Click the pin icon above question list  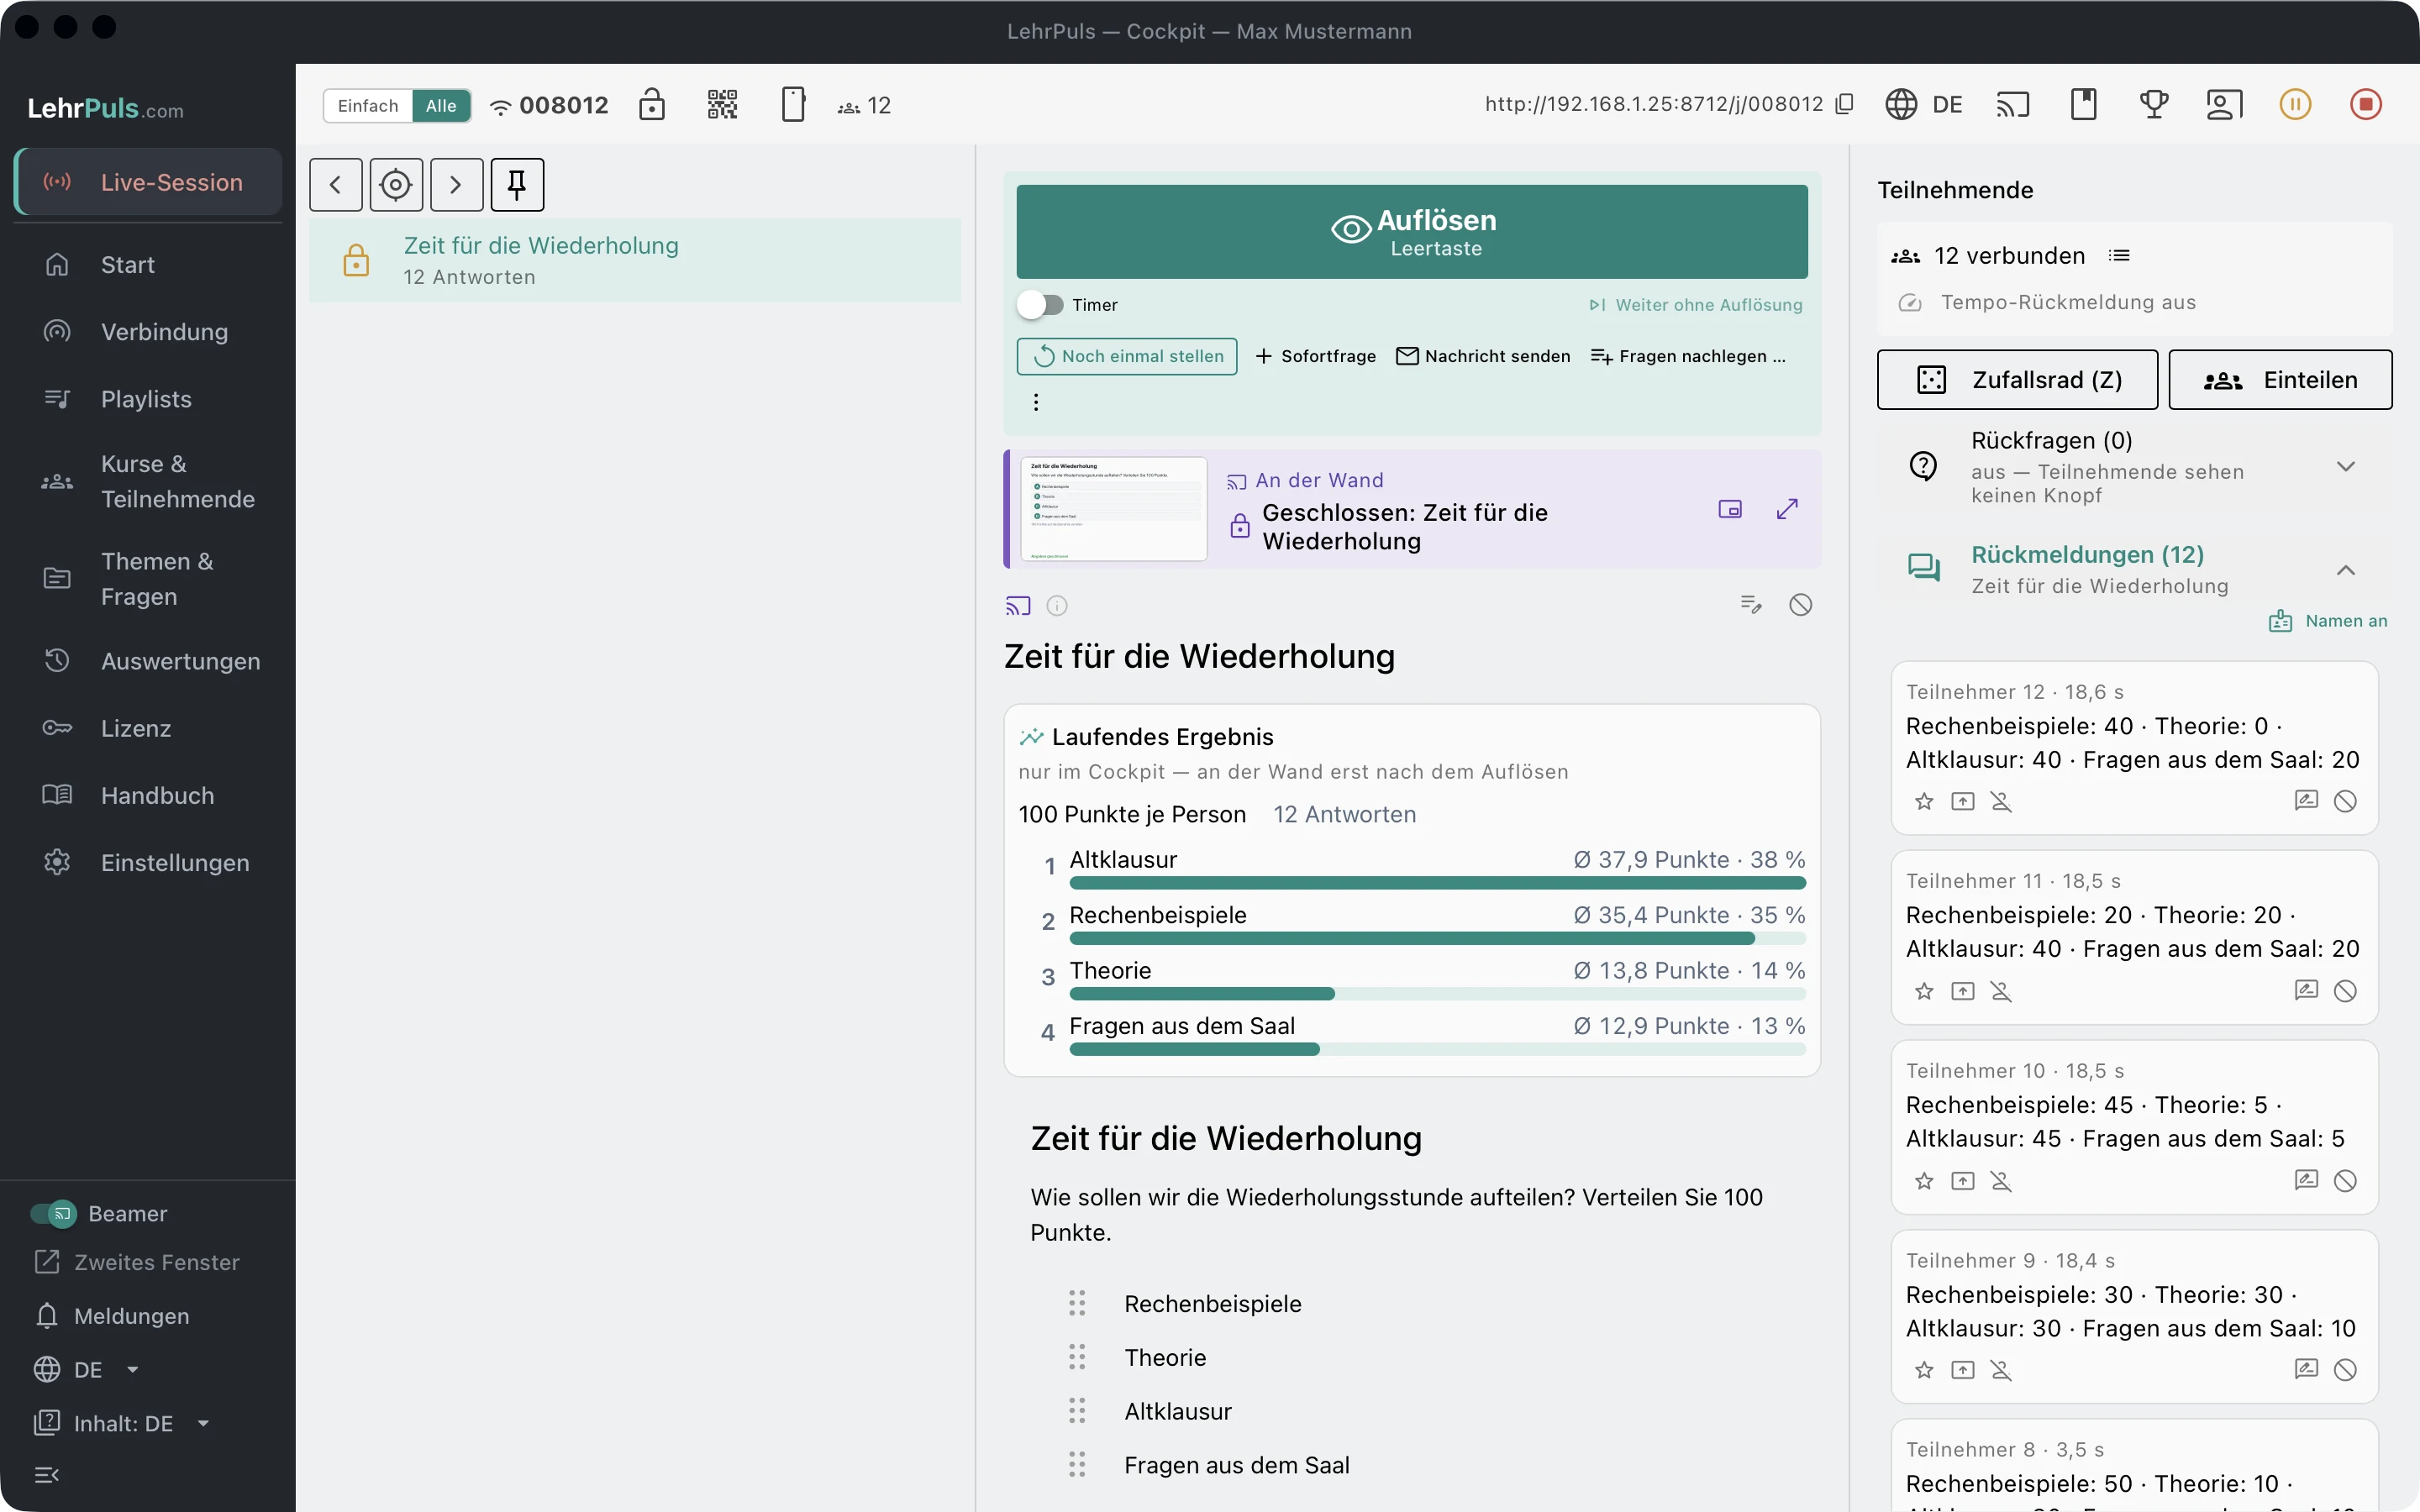click(x=517, y=184)
